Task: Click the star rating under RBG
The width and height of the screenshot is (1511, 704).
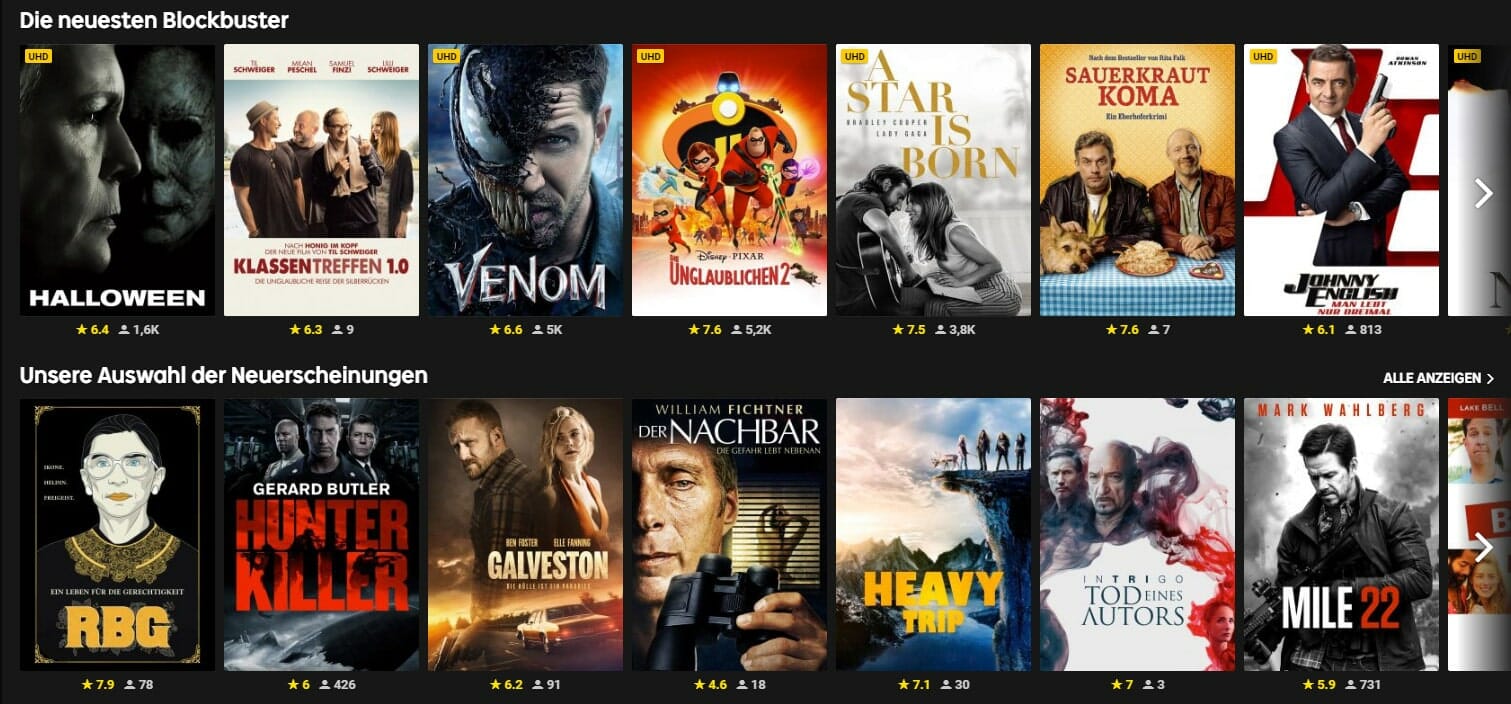Action: (x=98, y=685)
